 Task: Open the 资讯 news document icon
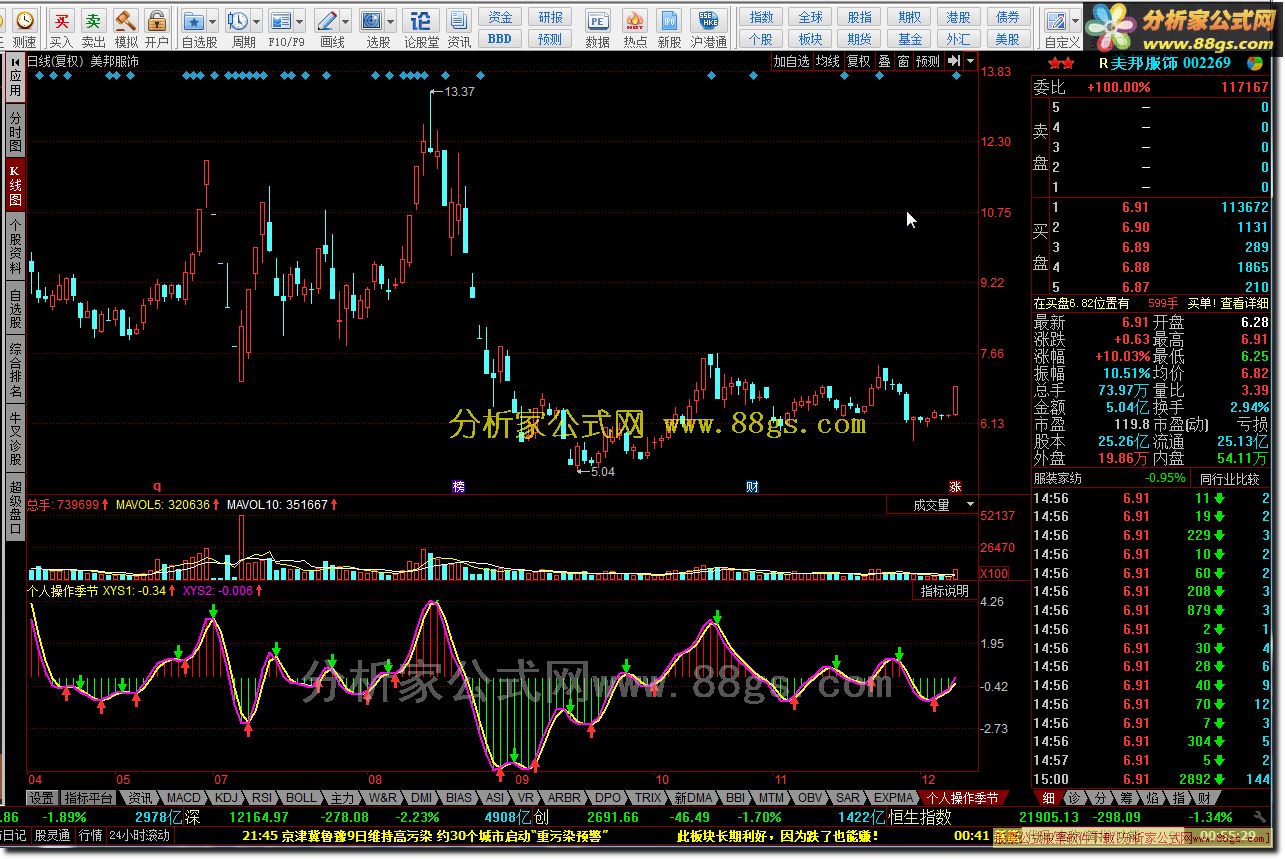(458, 20)
